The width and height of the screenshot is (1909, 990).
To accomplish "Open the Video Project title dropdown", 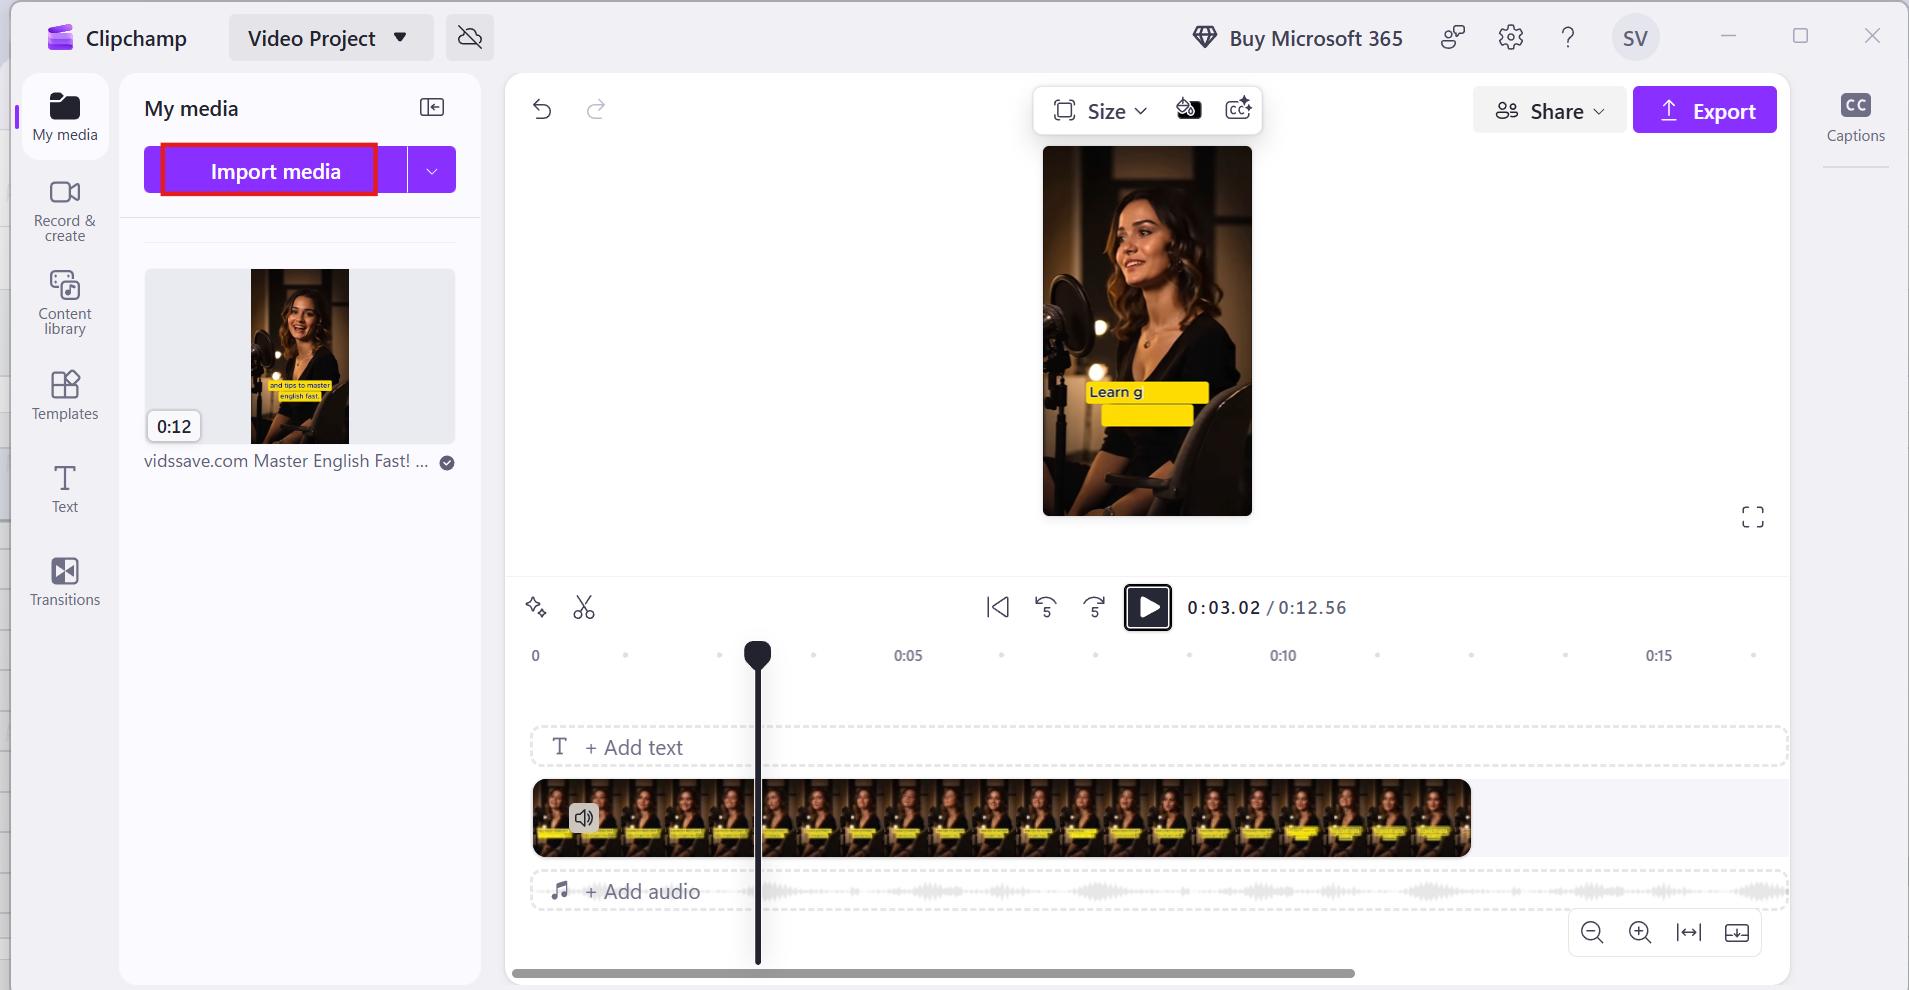I will pyautogui.click(x=331, y=38).
